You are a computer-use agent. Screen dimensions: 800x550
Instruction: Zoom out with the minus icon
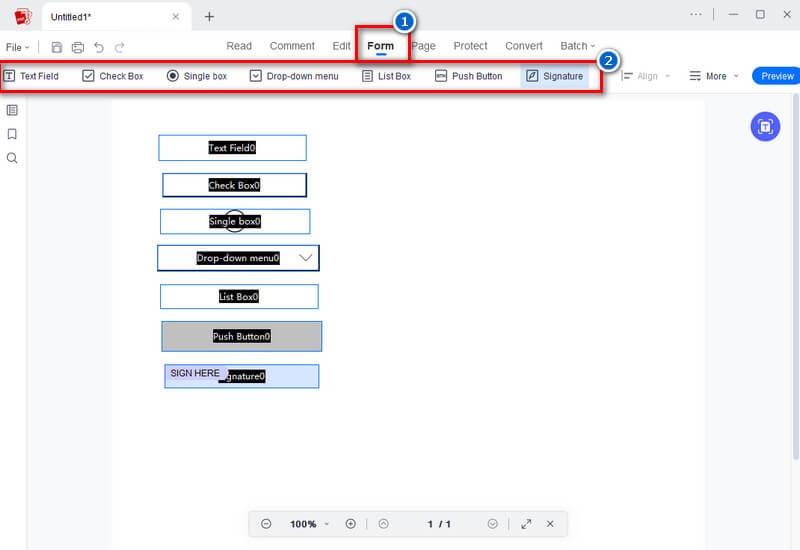click(266, 524)
